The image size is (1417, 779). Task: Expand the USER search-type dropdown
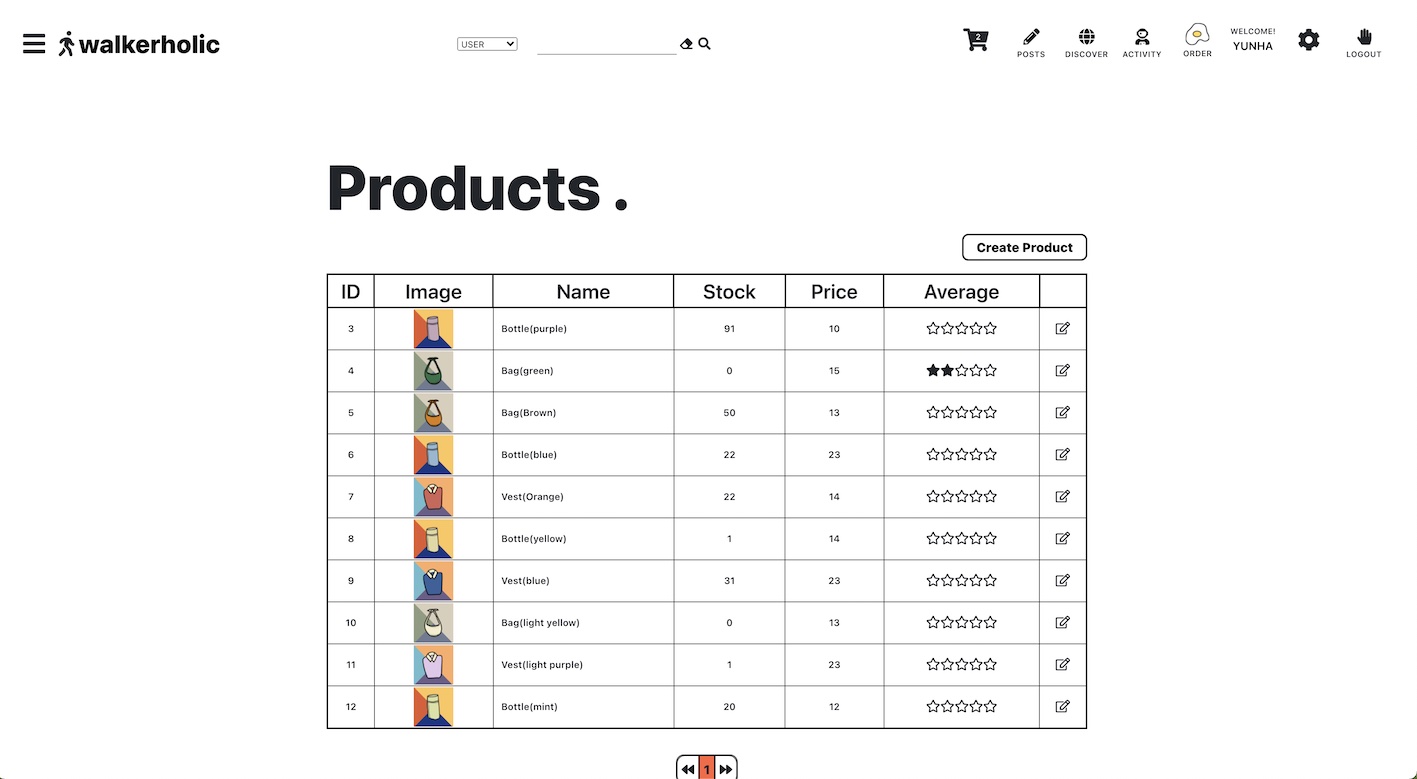point(487,44)
